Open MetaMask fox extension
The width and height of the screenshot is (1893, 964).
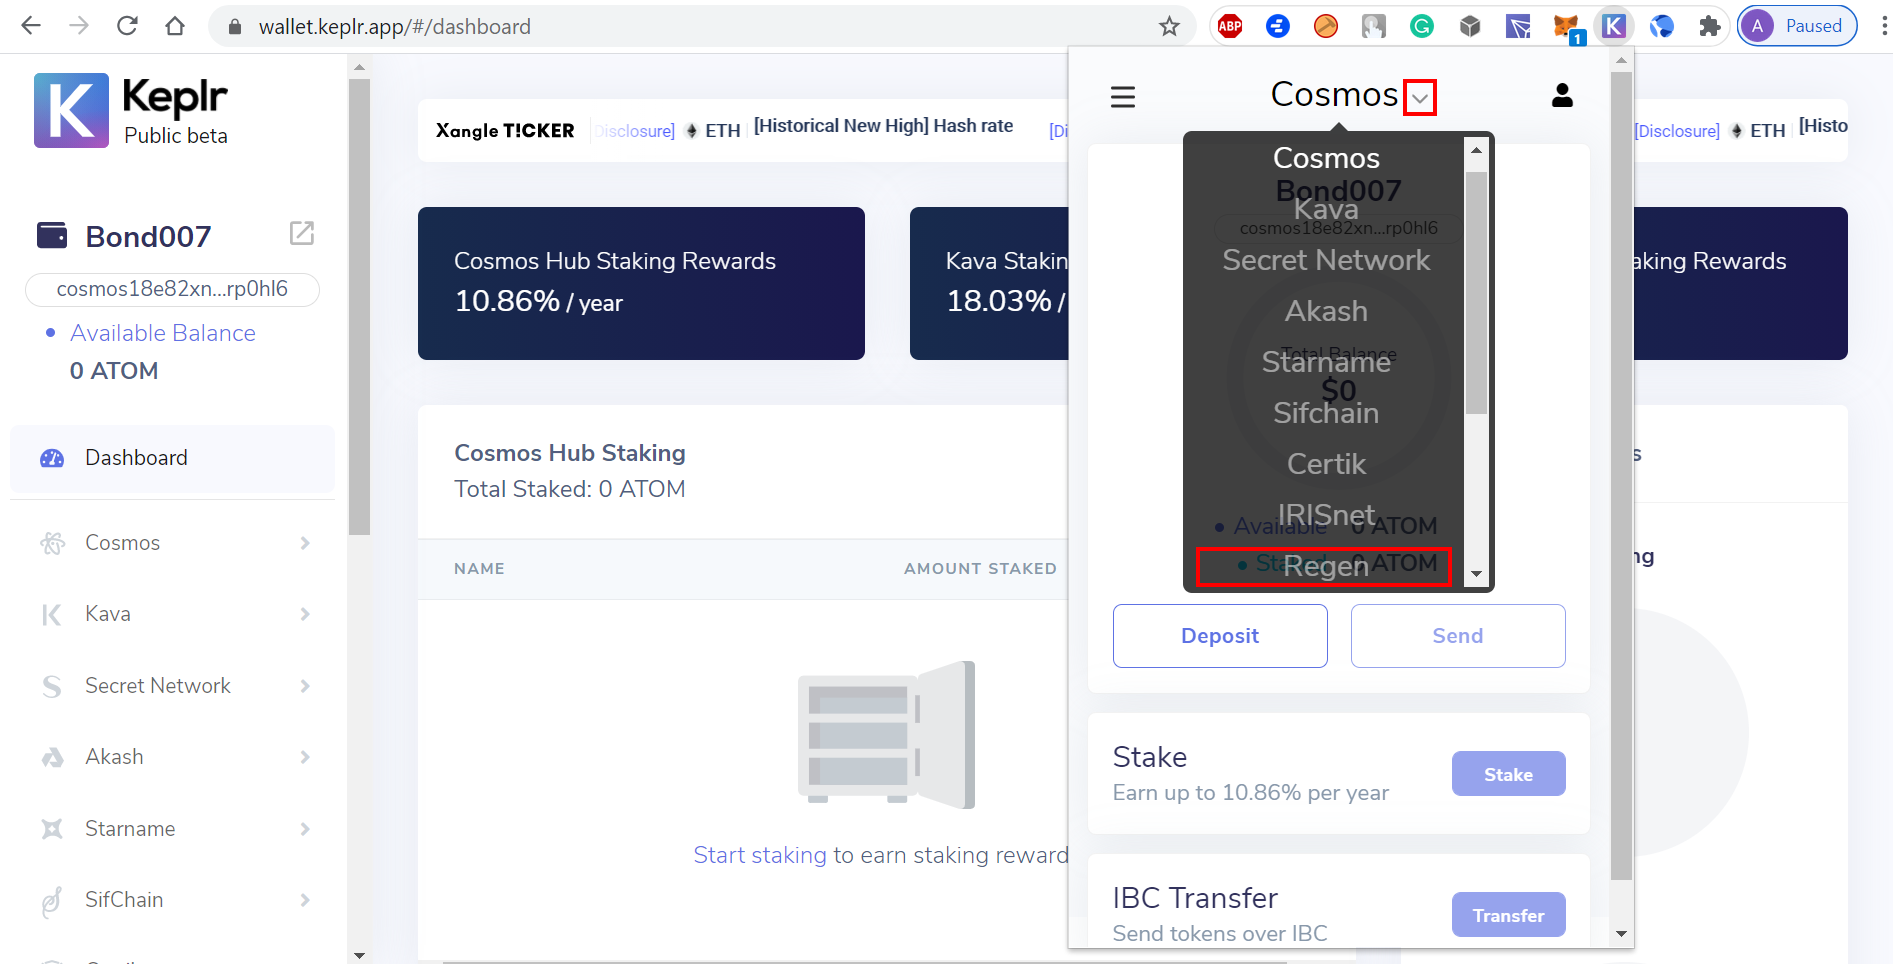click(1566, 27)
